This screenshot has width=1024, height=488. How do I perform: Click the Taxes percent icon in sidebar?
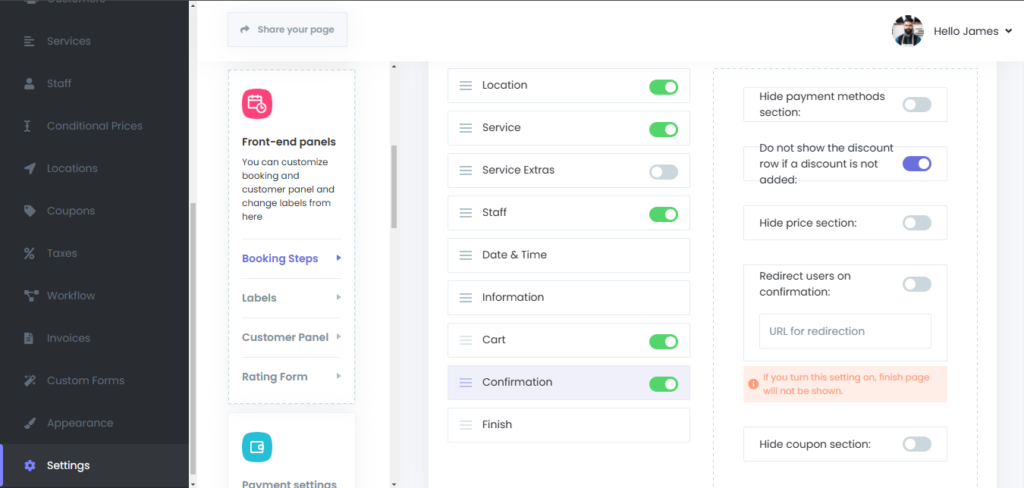click(x=28, y=254)
